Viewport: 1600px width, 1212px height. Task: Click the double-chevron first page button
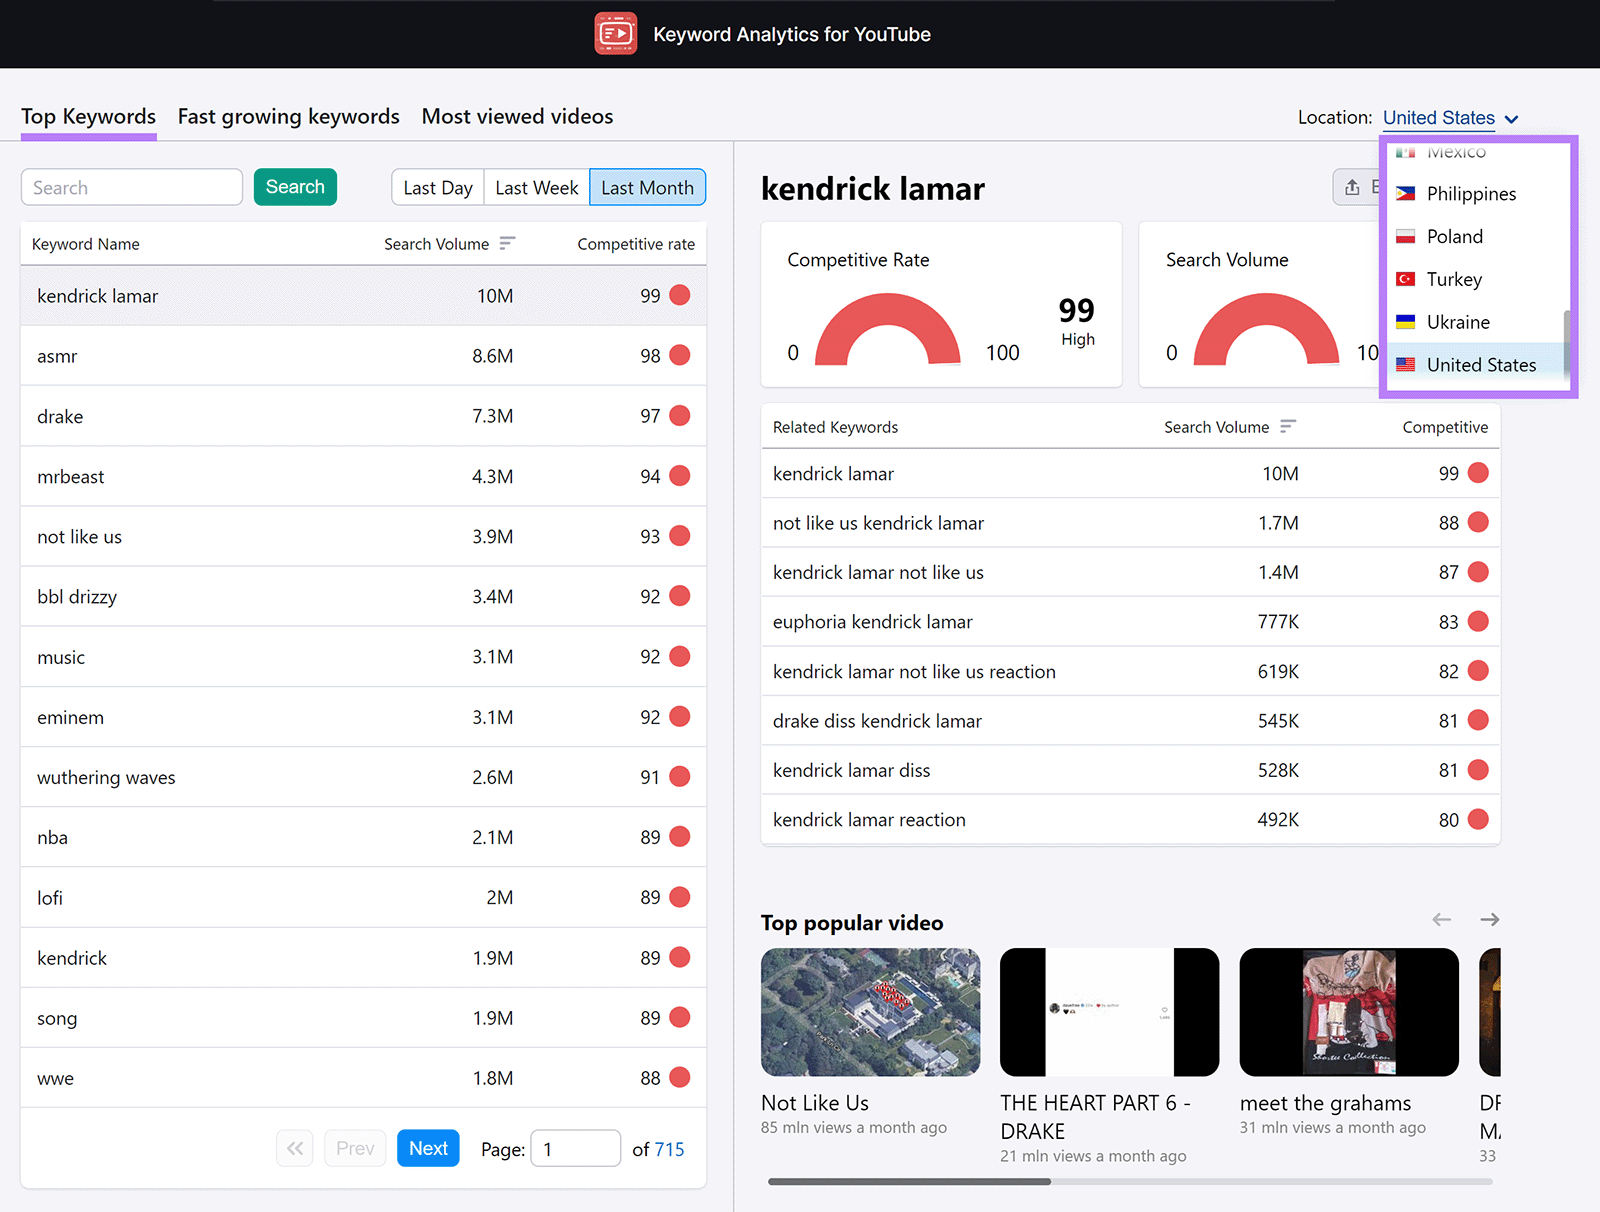point(295,1148)
